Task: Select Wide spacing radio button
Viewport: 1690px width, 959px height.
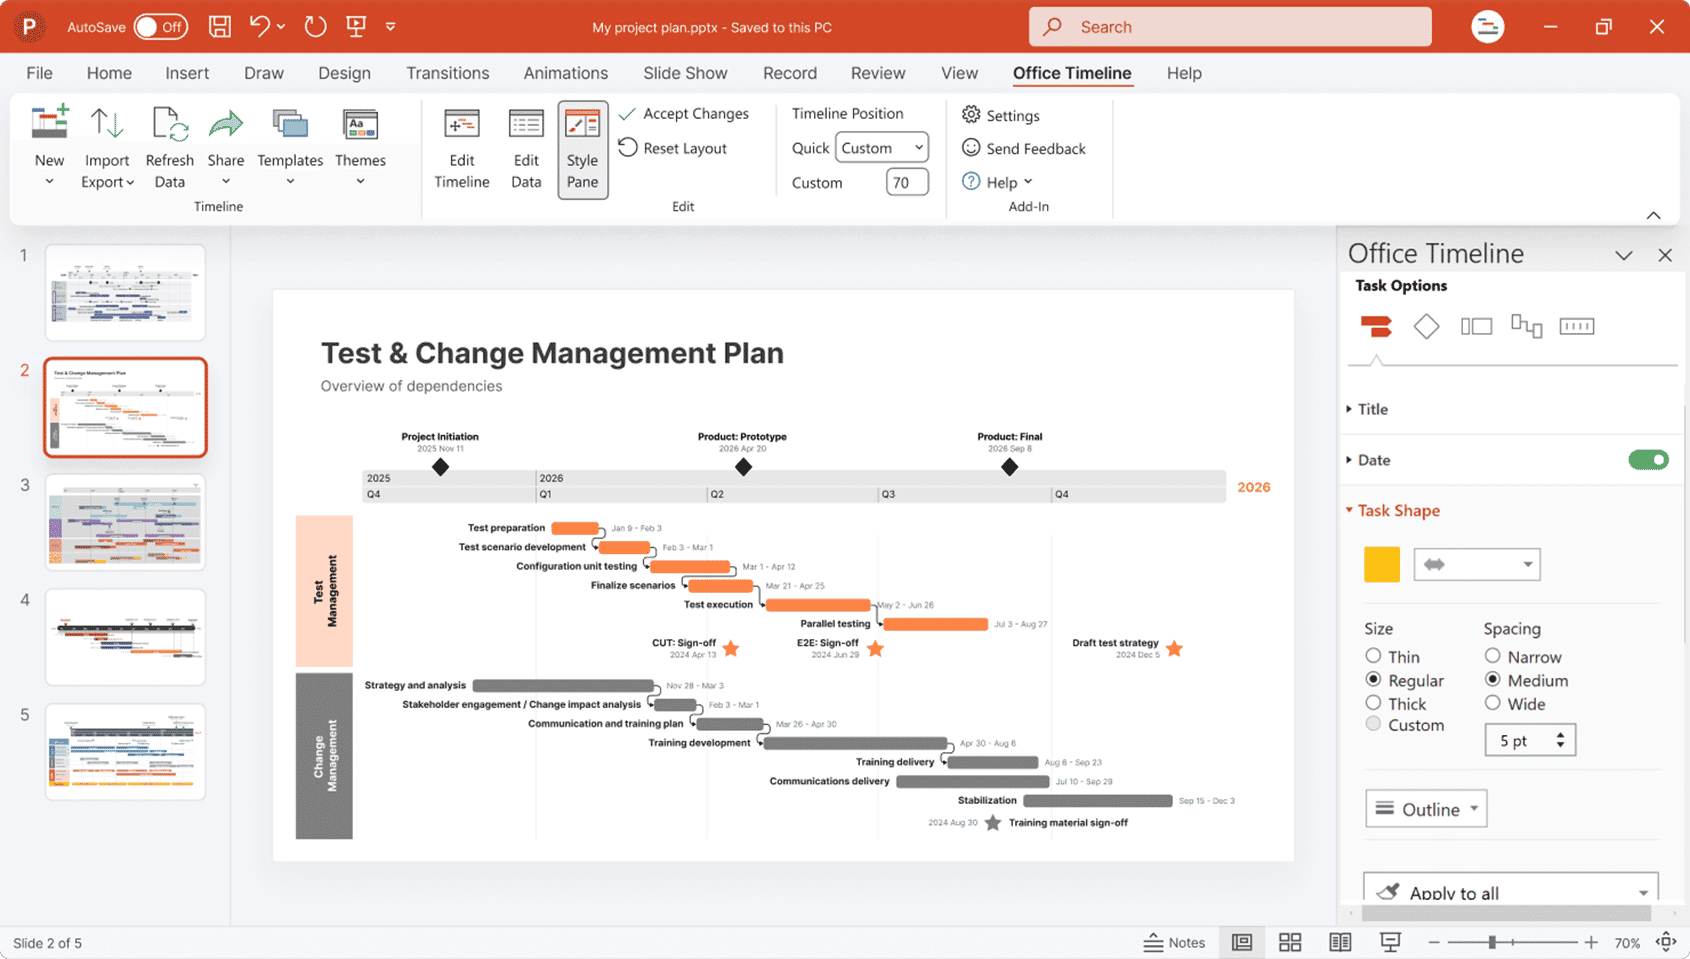Action: [1492, 703]
